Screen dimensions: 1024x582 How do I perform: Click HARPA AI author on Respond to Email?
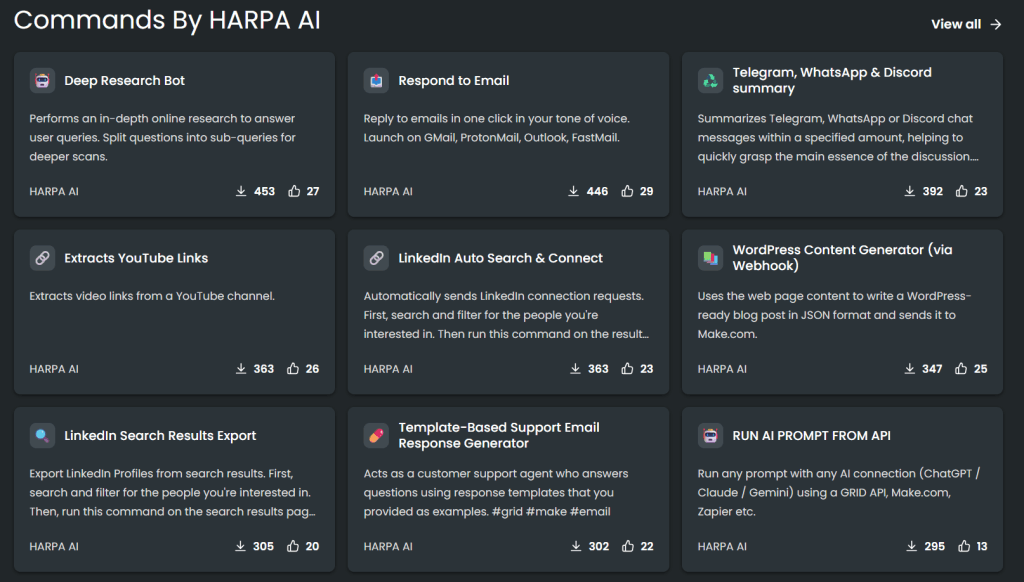(388, 191)
